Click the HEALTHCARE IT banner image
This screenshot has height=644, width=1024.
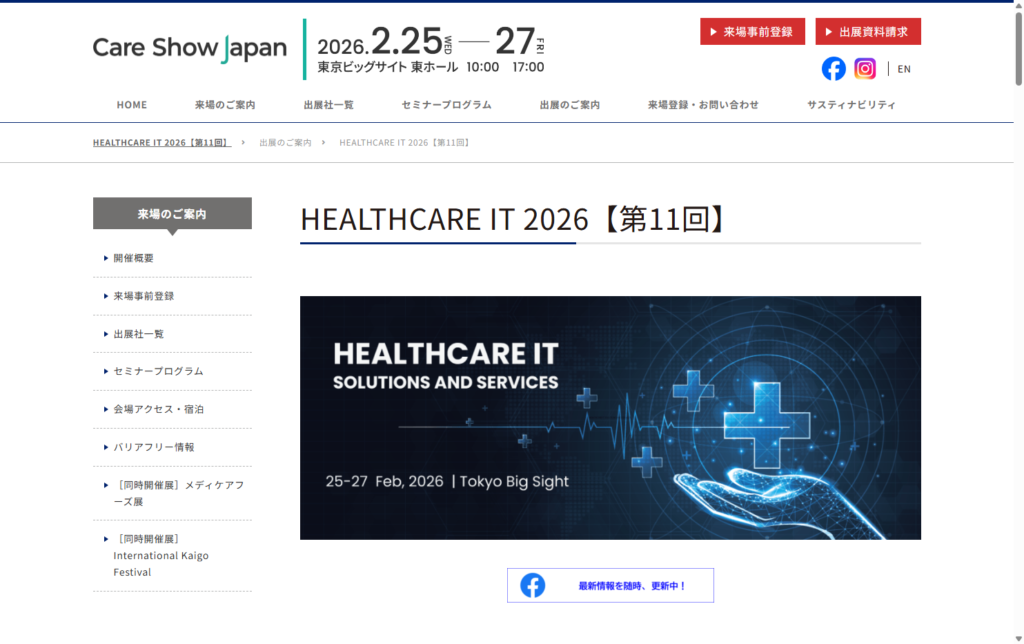[610, 417]
